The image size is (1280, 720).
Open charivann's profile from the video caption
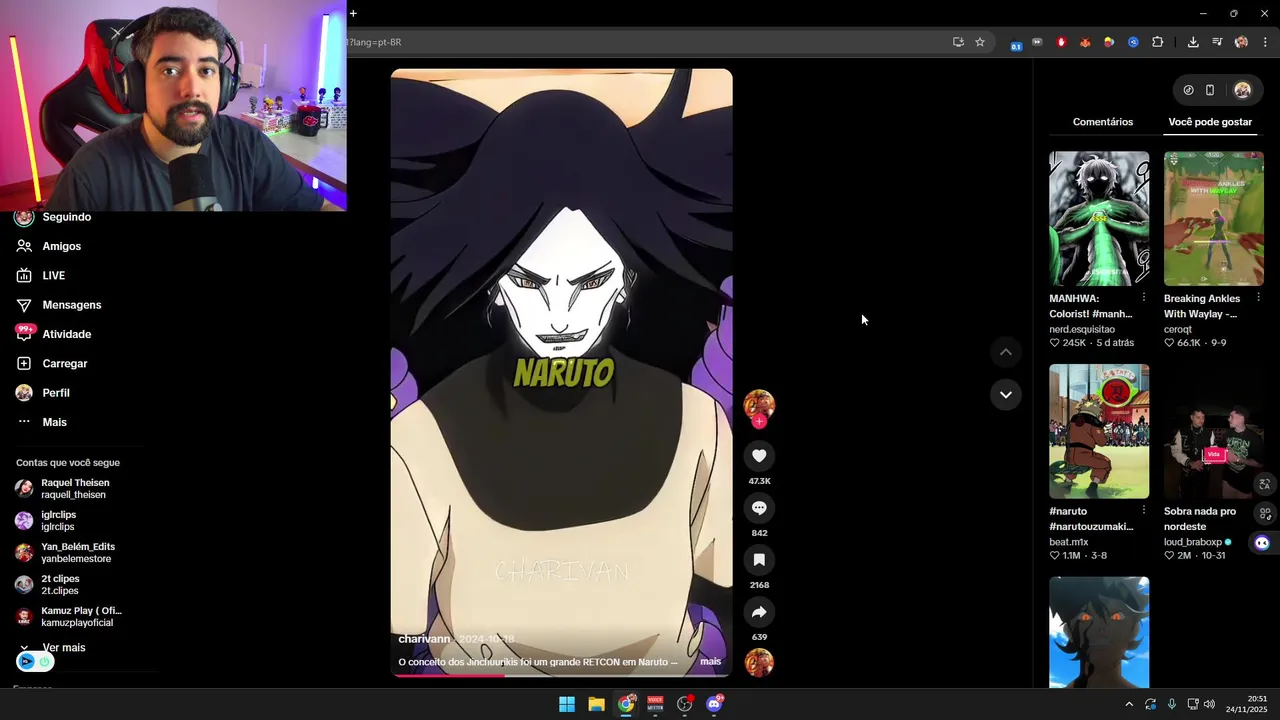(x=424, y=639)
